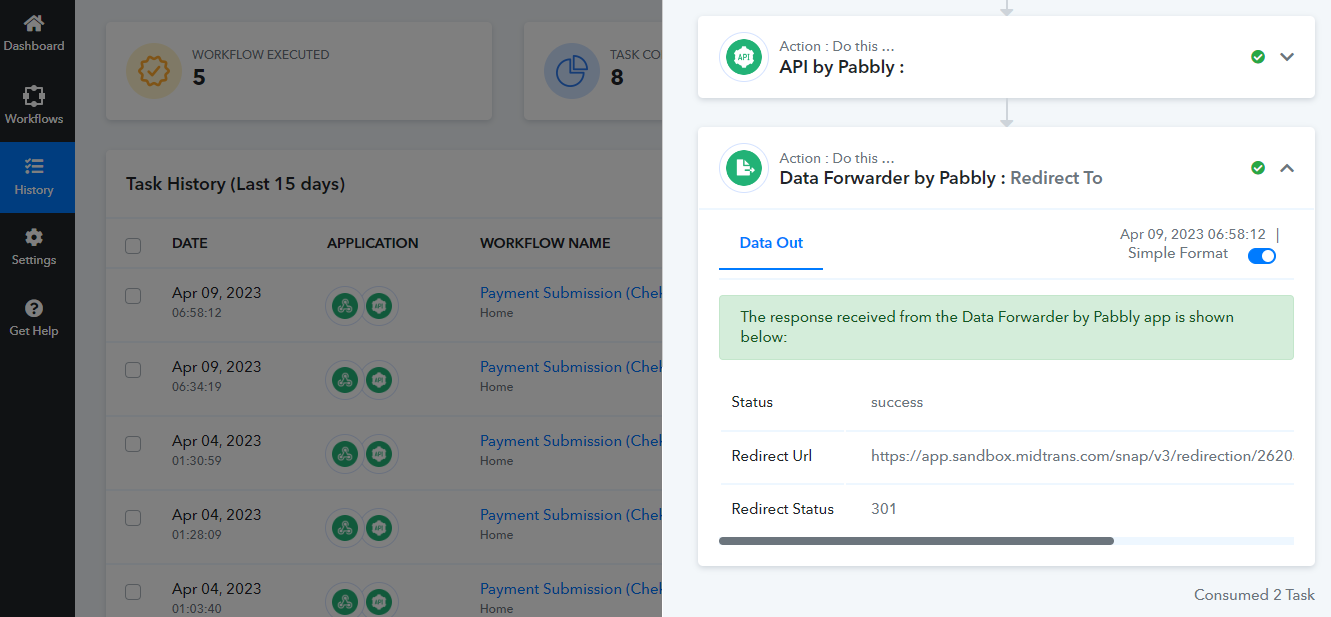Check the select-all checkbox beside DATE
Viewport: 1331px width, 617px height.
tap(133, 245)
